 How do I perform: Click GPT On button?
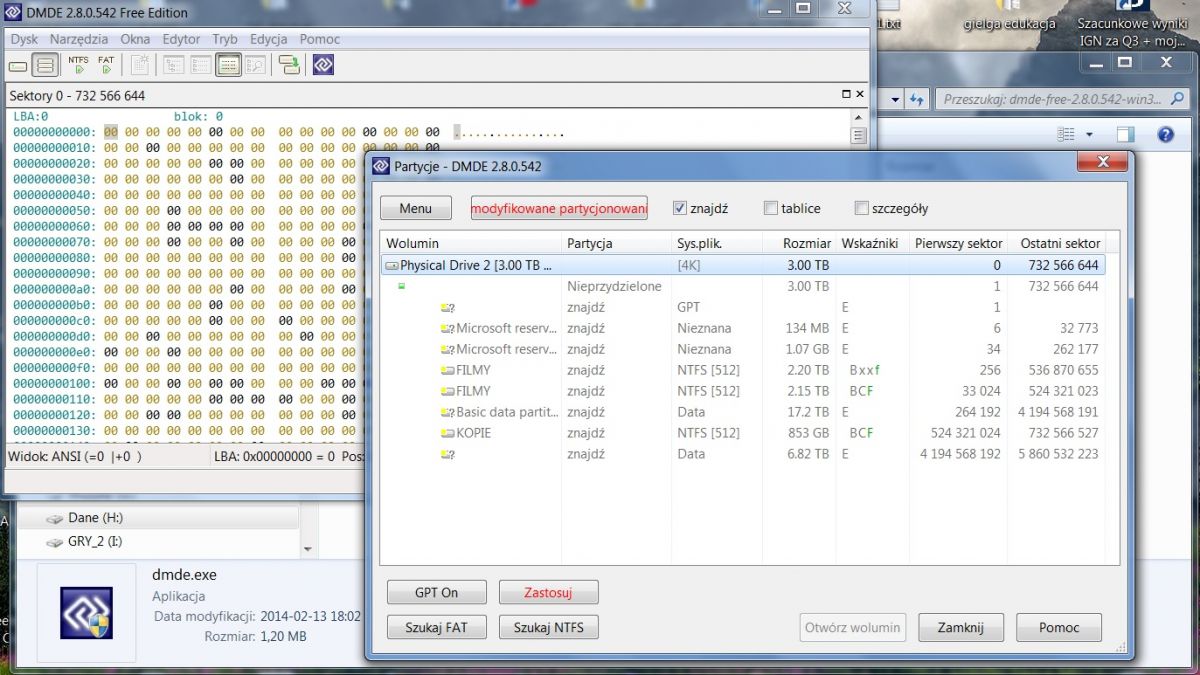tap(436, 592)
